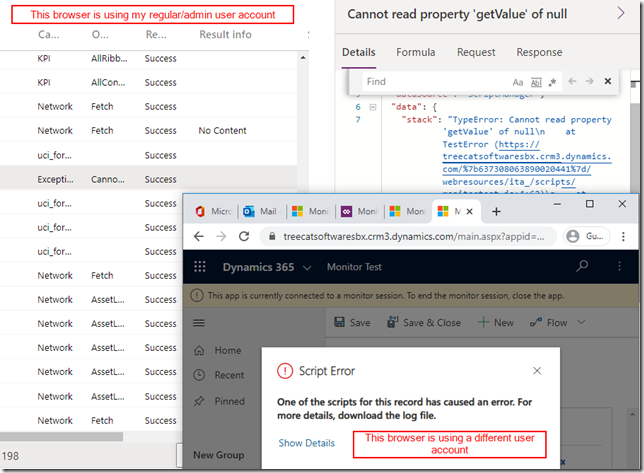
Task: Toggle match case (Aa) in Find
Action: 518,82
